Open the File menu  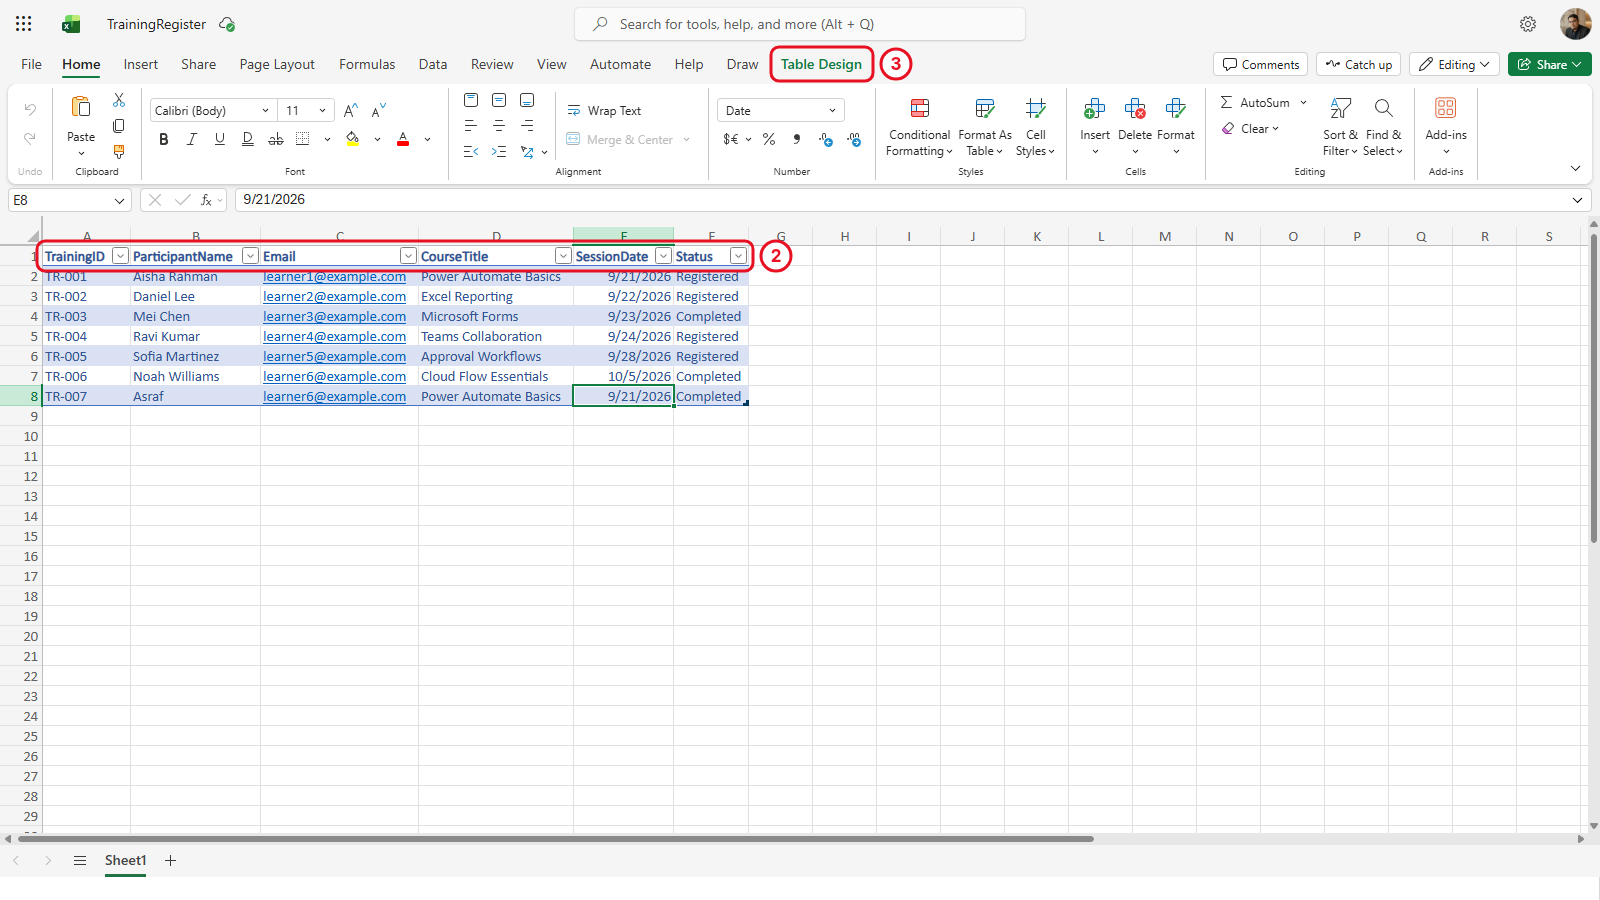pos(32,64)
